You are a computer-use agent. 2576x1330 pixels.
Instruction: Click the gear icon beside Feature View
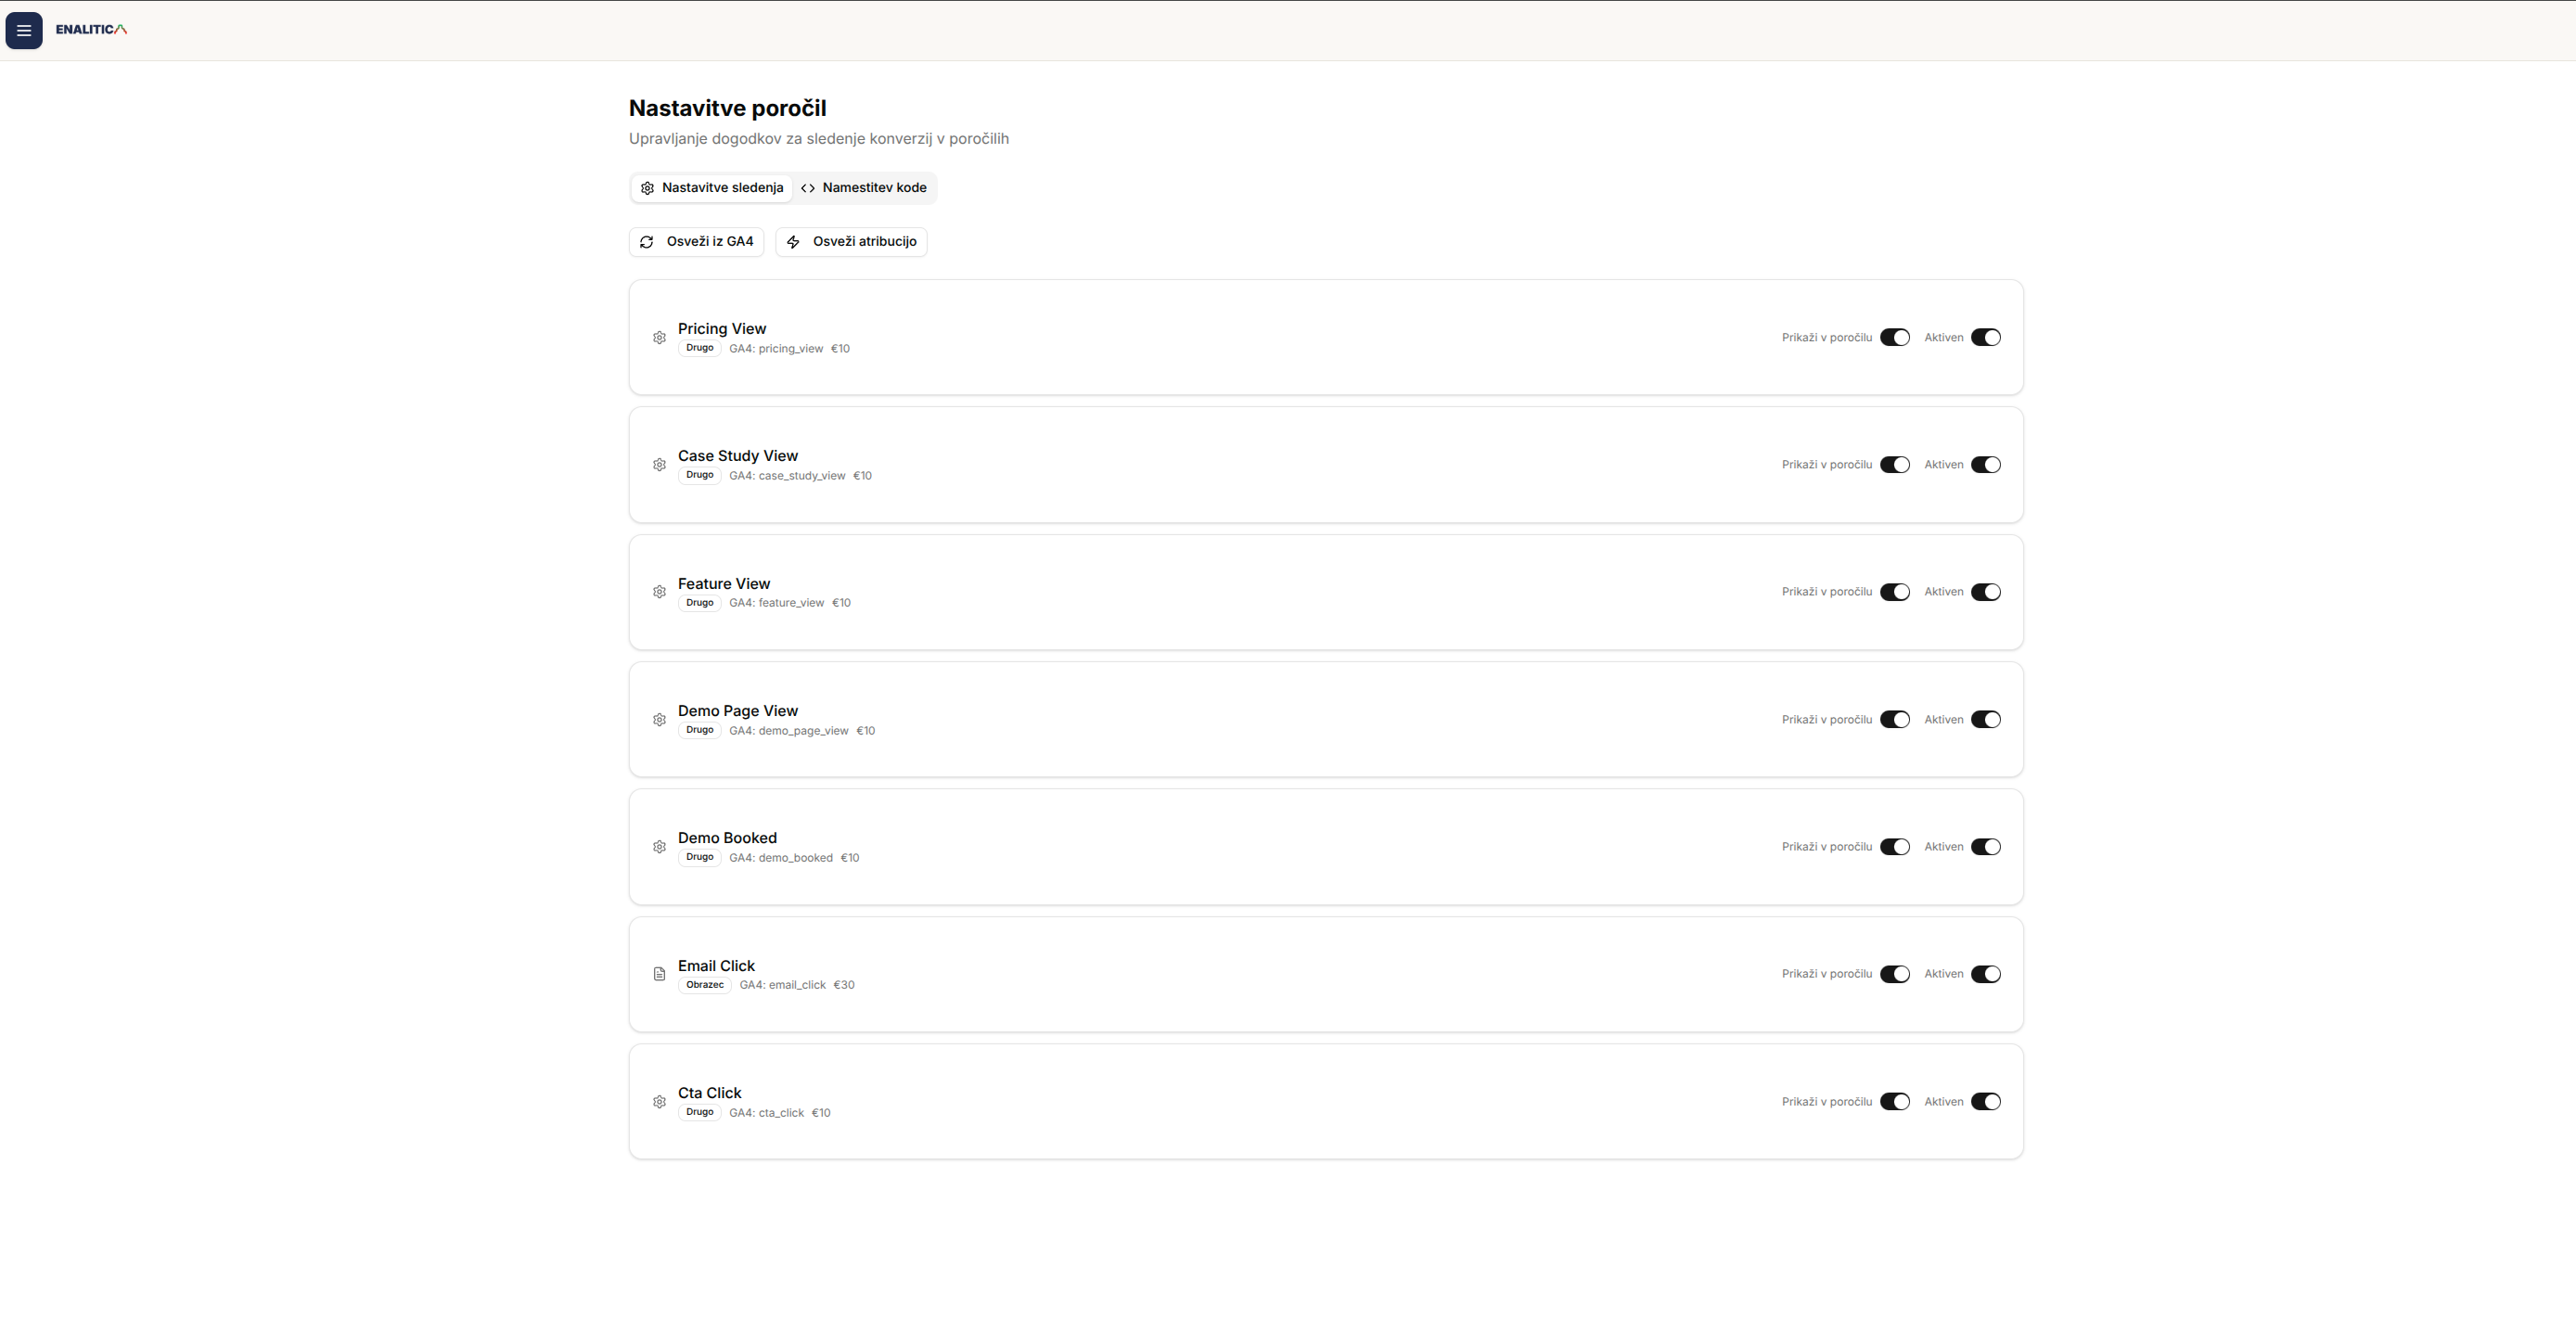tap(659, 592)
